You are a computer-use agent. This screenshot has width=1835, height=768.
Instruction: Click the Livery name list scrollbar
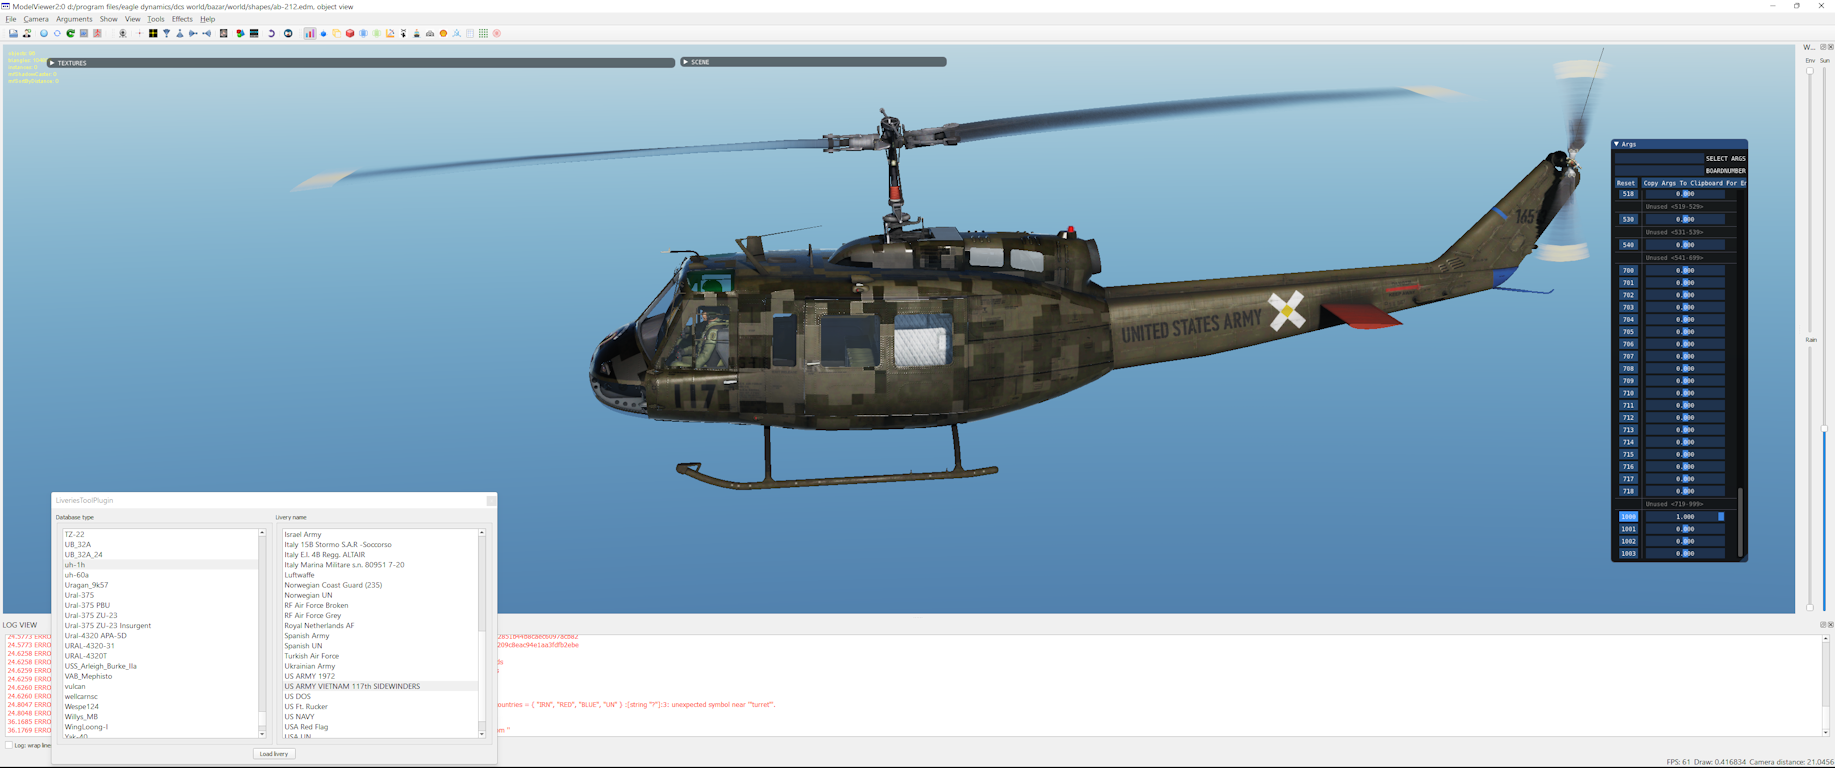click(482, 633)
